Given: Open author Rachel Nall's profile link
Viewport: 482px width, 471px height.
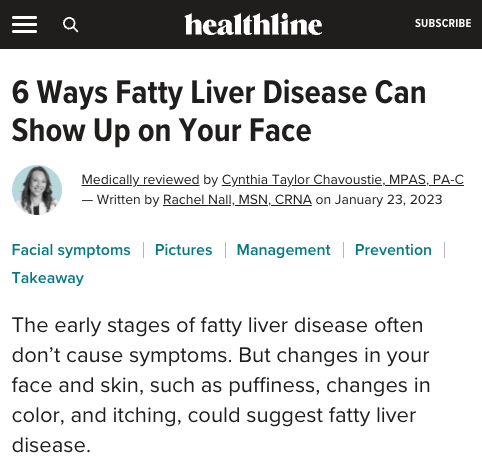Looking at the screenshot, I should point(237,200).
